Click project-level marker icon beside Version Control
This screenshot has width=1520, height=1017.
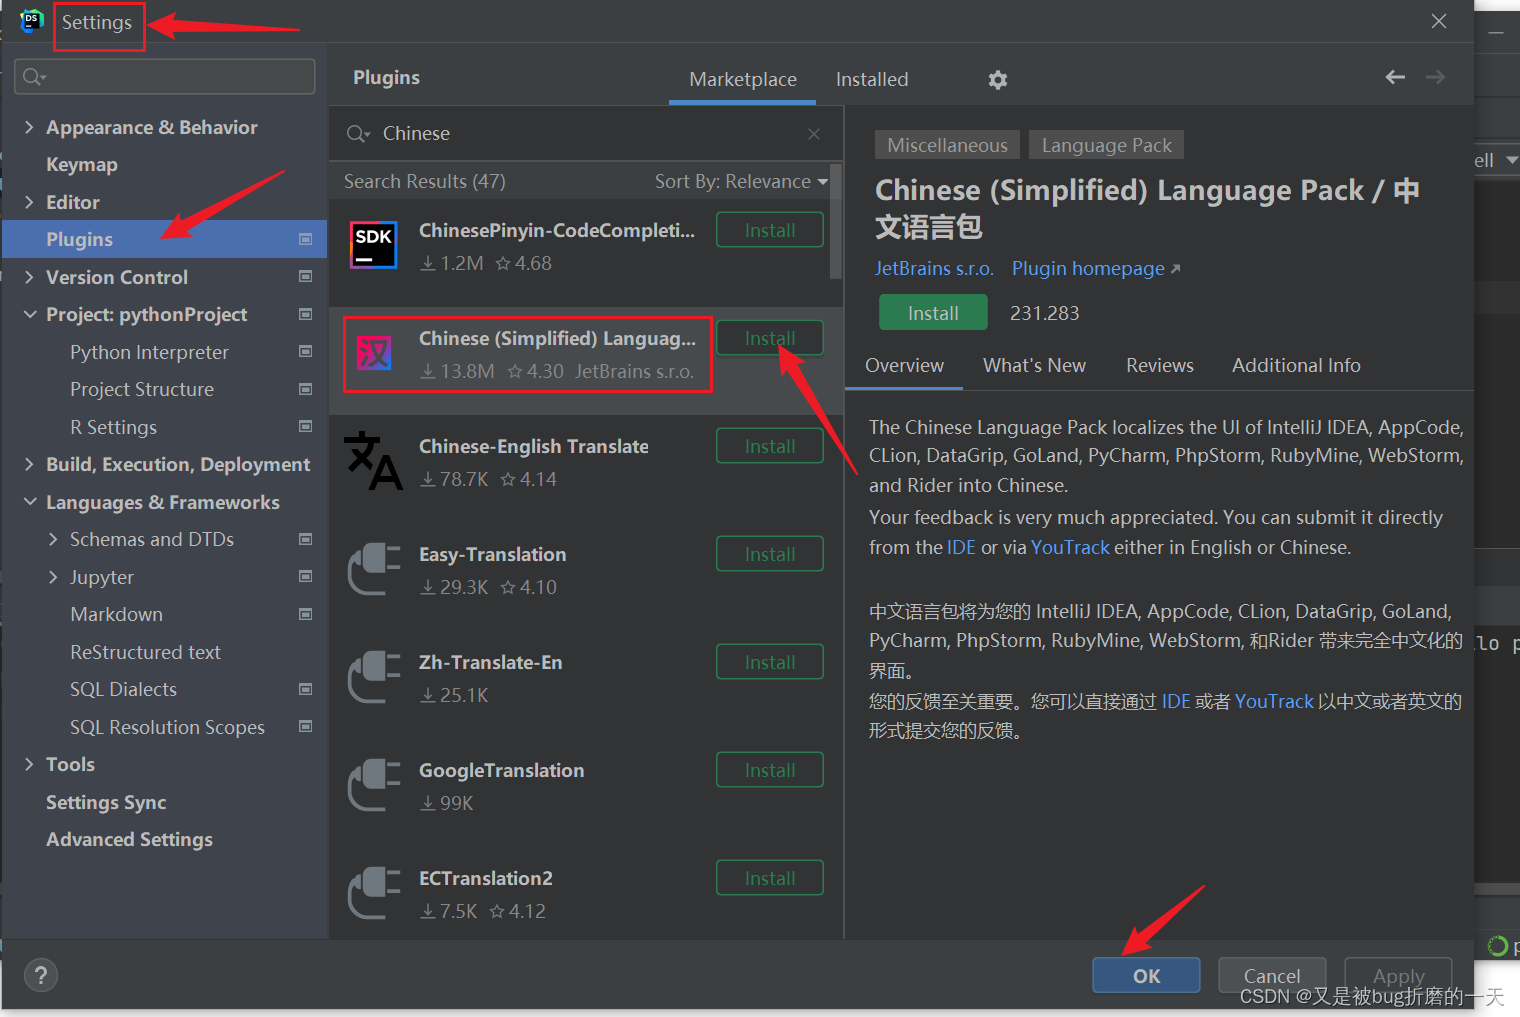(306, 276)
